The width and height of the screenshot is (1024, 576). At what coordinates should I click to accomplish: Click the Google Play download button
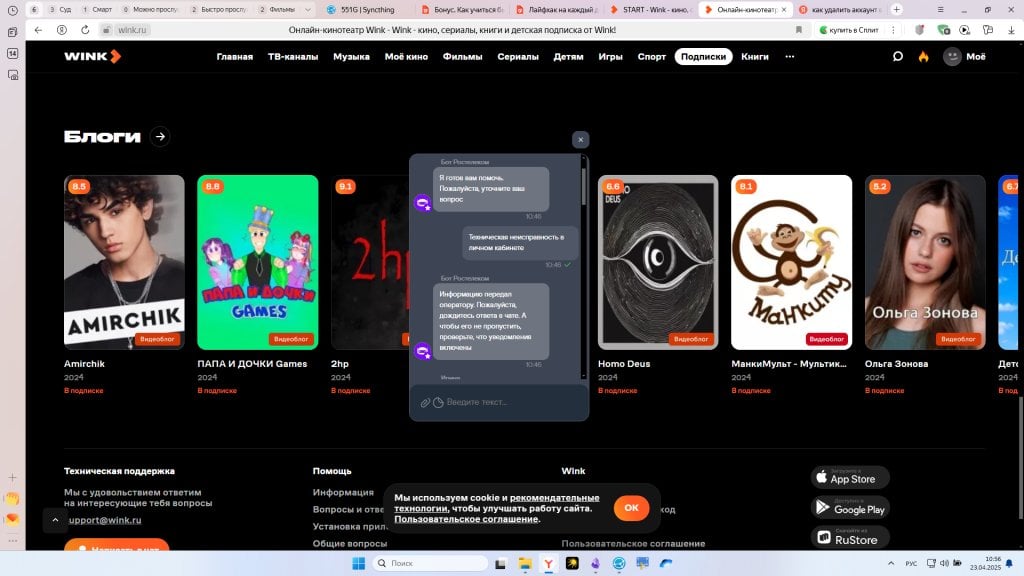point(850,508)
